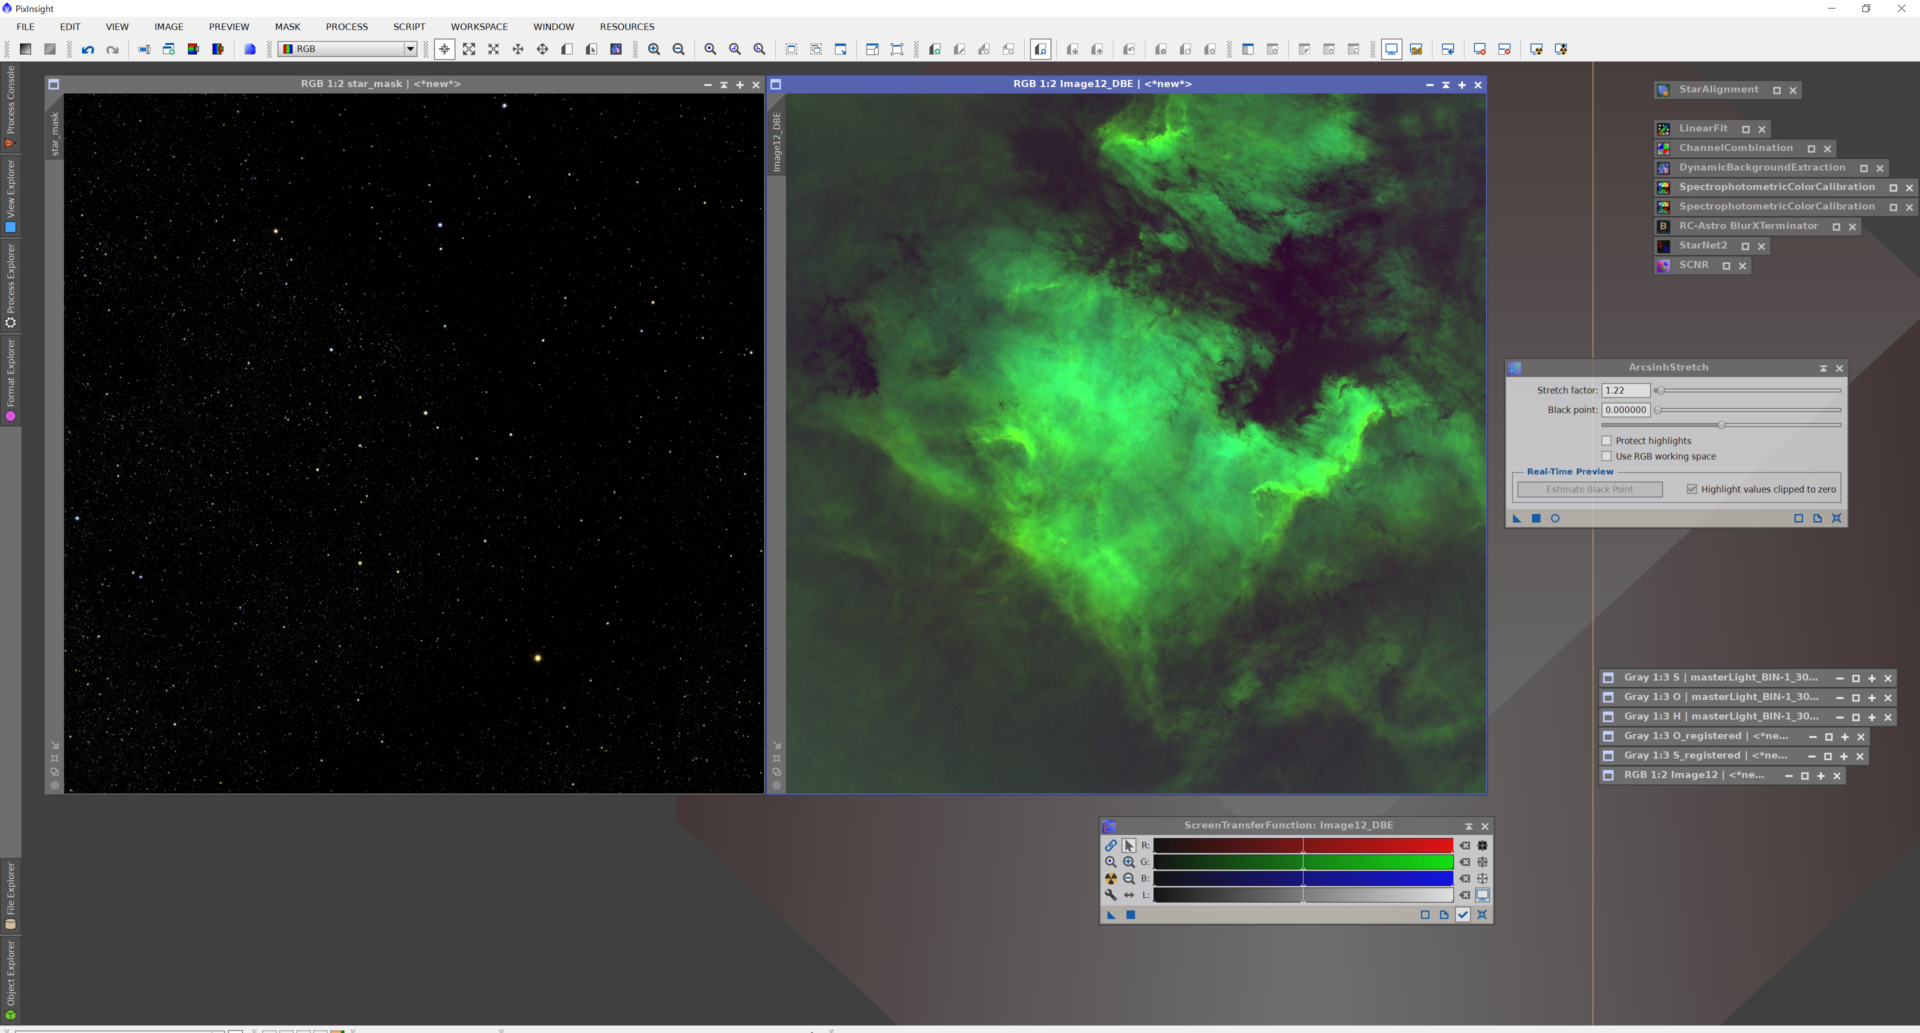Screen dimensions: 1920x1033
Task: Reset the R channel in ScreenTransferFunction
Action: click(1465, 845)
